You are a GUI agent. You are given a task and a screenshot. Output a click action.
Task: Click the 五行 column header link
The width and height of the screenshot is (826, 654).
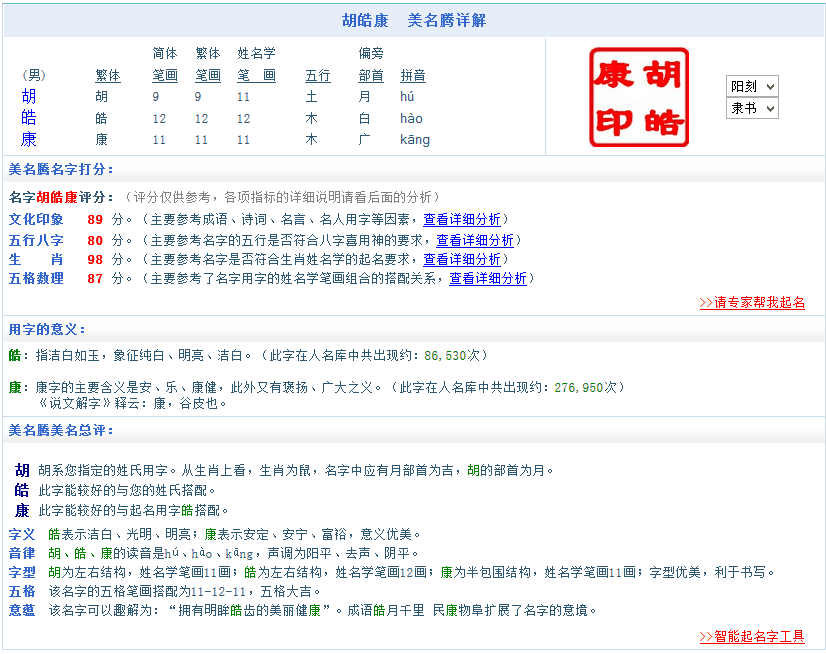point(317,75)
